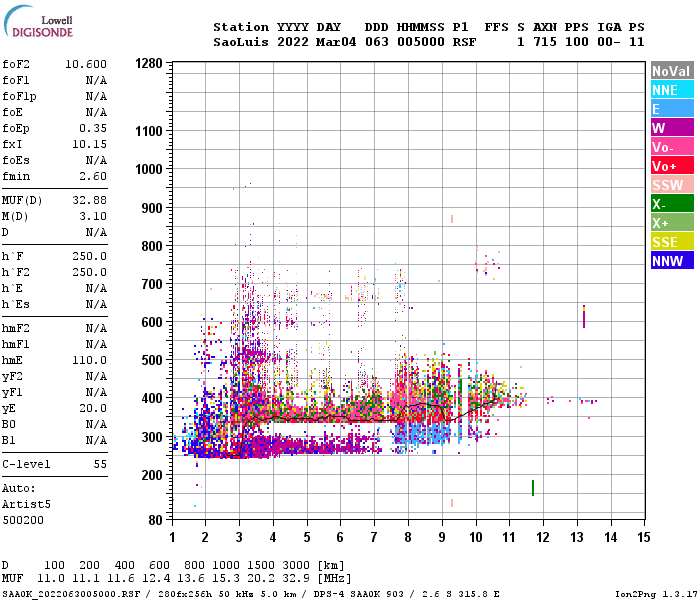Click the purple W echo bar near 13 MHz

[x=584, y=317]
